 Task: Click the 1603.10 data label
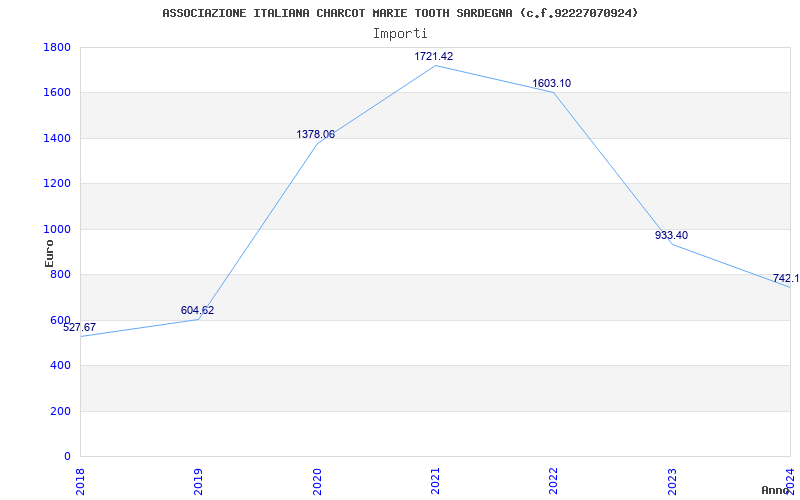(552, 83)
